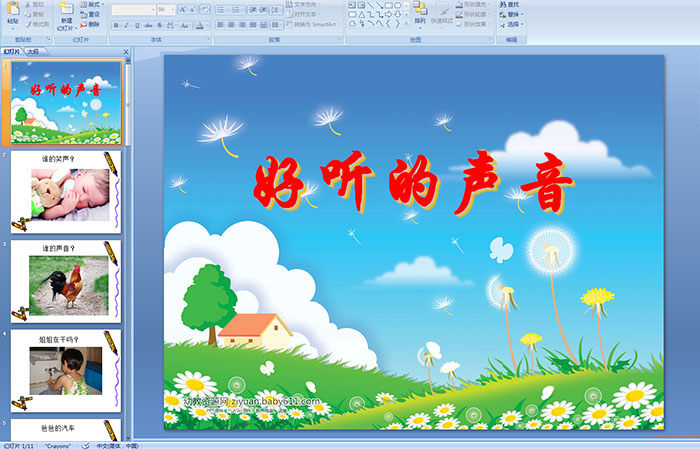Cut selection with 剪切 button
The image size is (700, 449).
click(x=35, y=5)
